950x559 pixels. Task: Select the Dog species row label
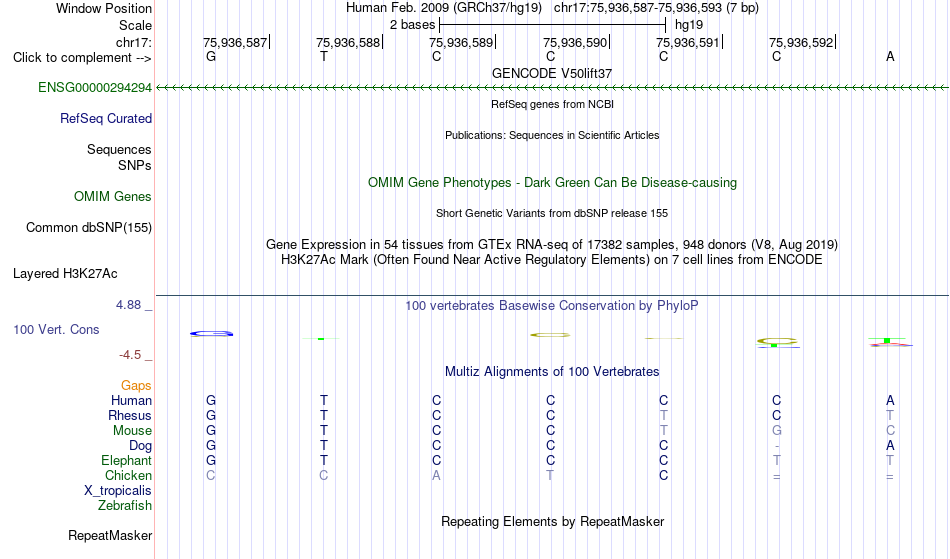point(140,446)
